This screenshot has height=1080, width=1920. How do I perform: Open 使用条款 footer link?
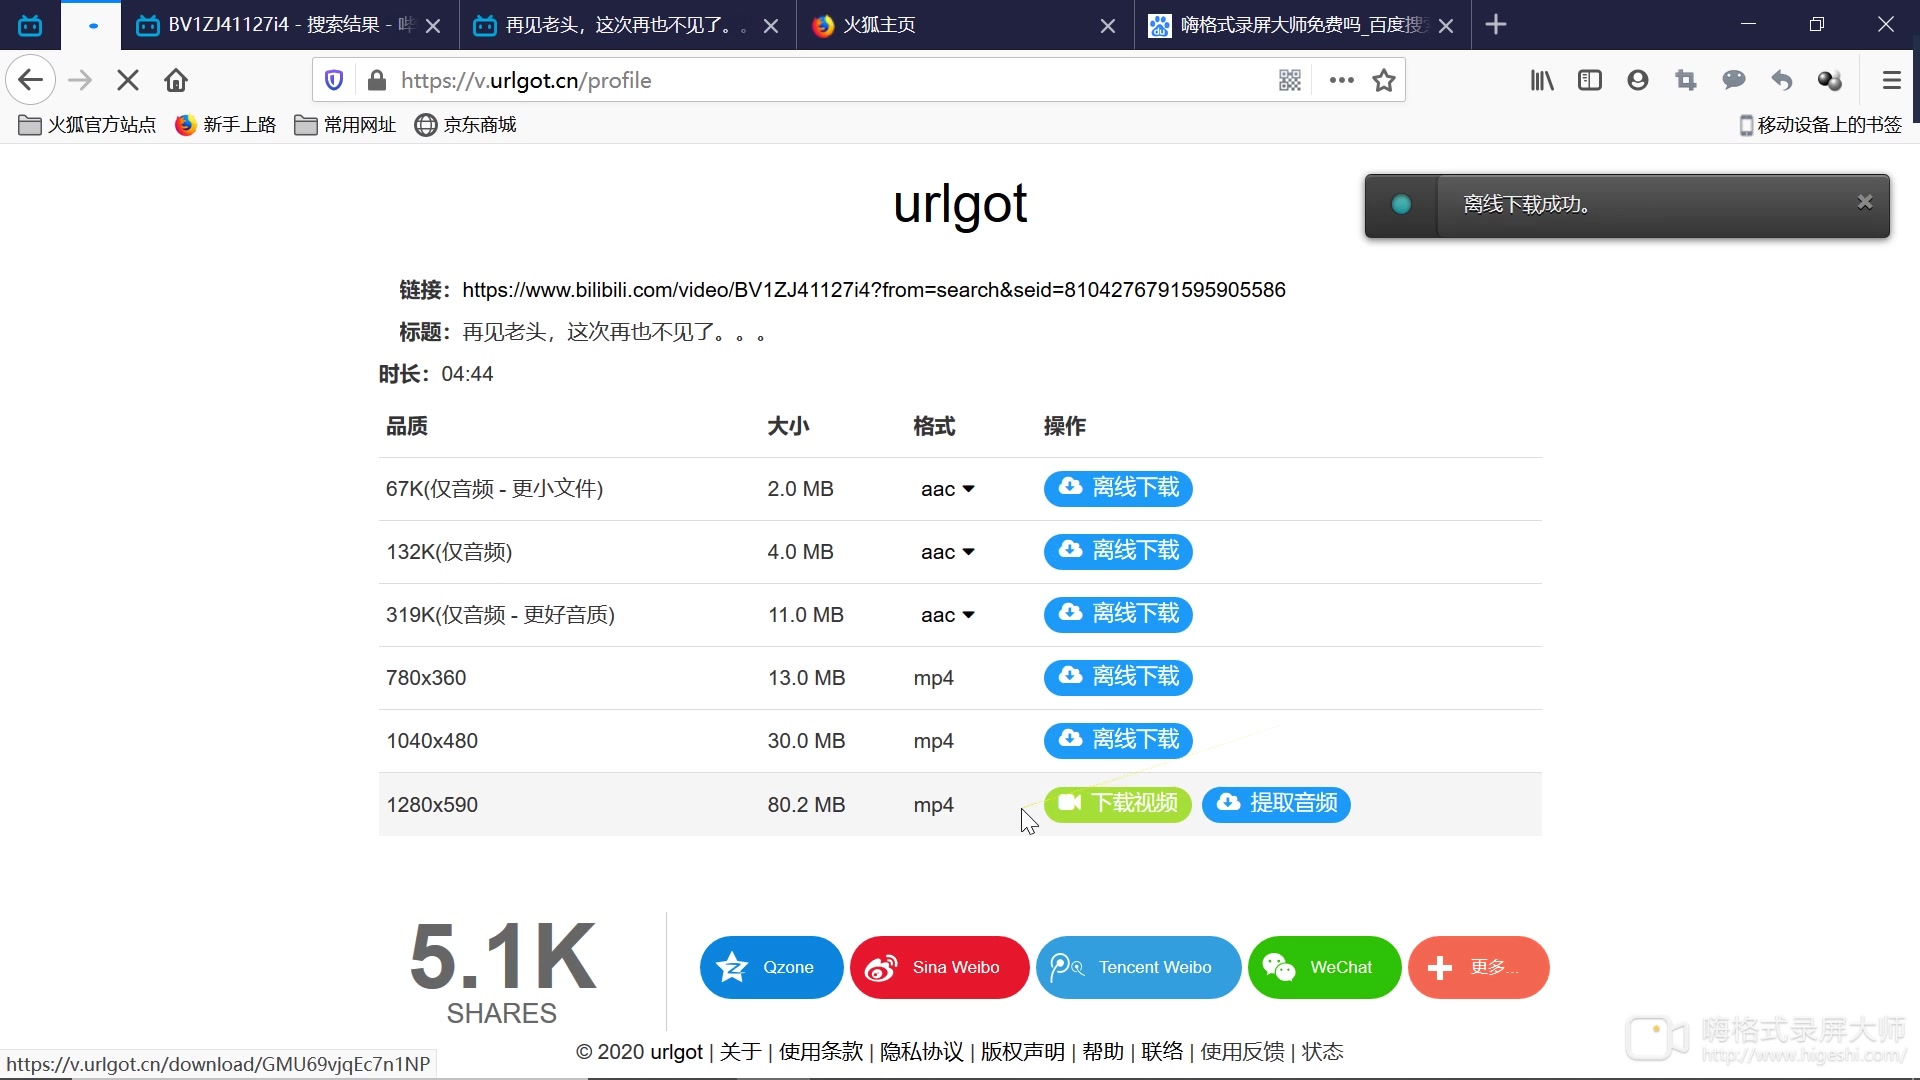pyautogui.click(x=821, y=1052)
